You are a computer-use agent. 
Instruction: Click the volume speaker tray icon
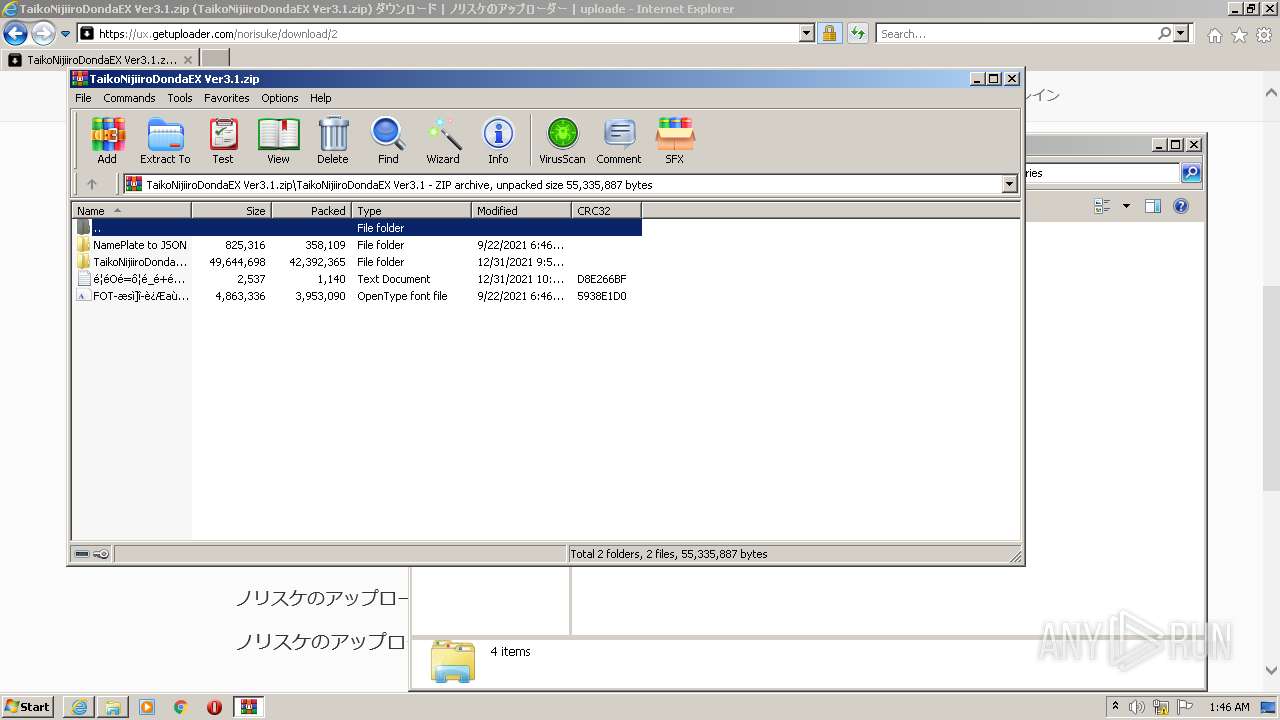1138,707
